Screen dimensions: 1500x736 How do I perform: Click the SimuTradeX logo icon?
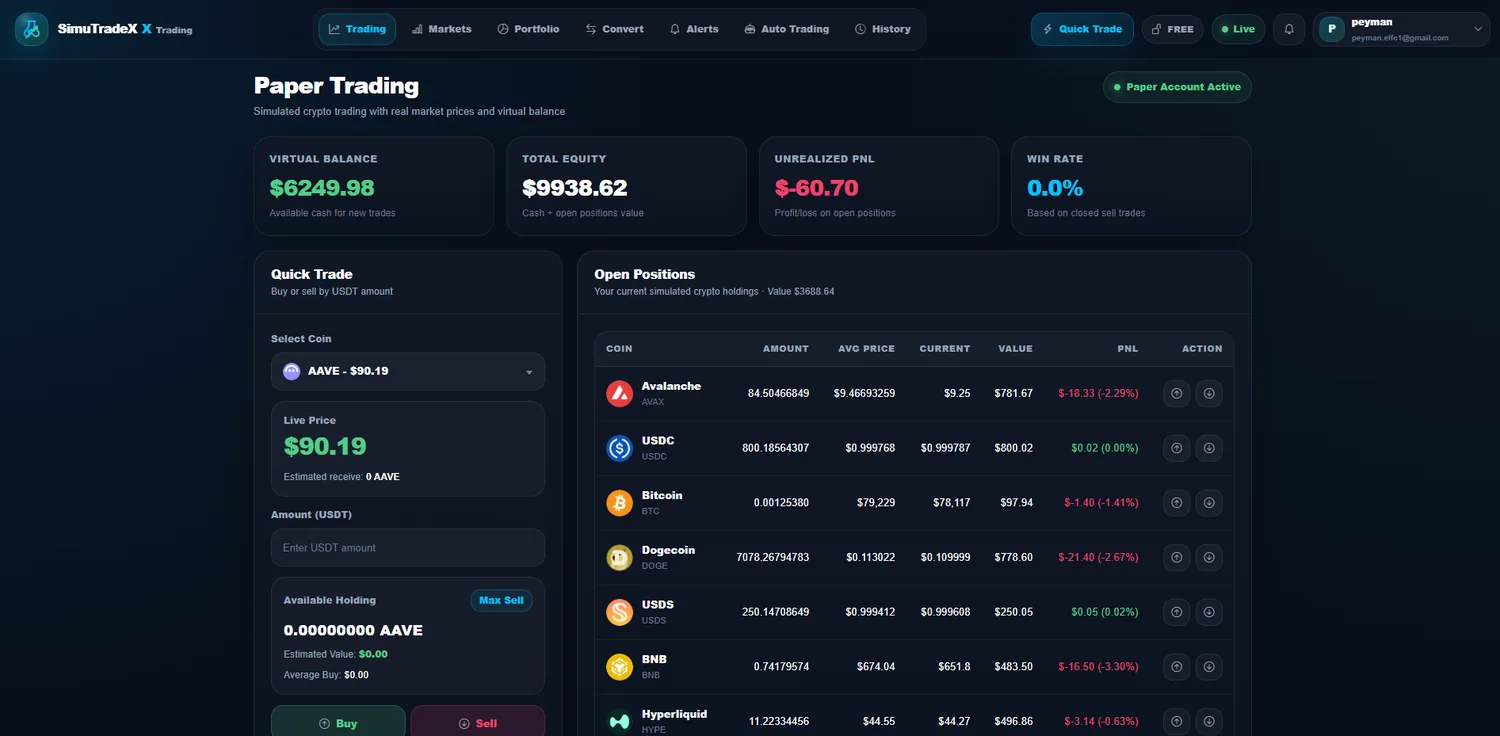coord(31,29)
